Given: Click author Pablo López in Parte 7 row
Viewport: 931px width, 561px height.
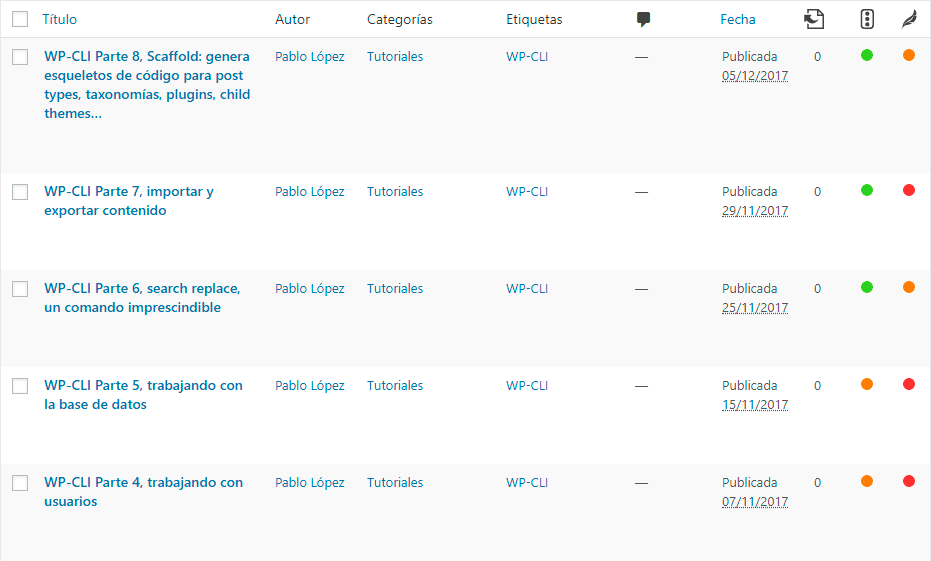Looking at the screenshot, I should 309,192.
